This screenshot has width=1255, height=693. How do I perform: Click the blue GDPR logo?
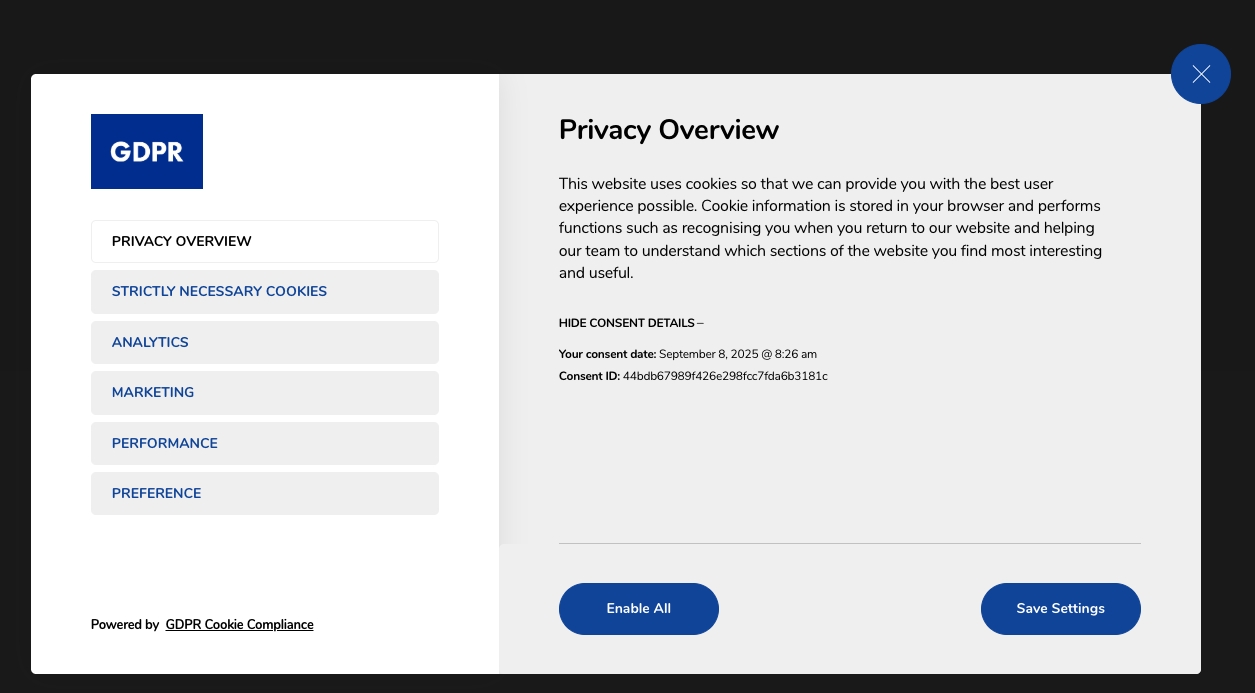[147, 151]
